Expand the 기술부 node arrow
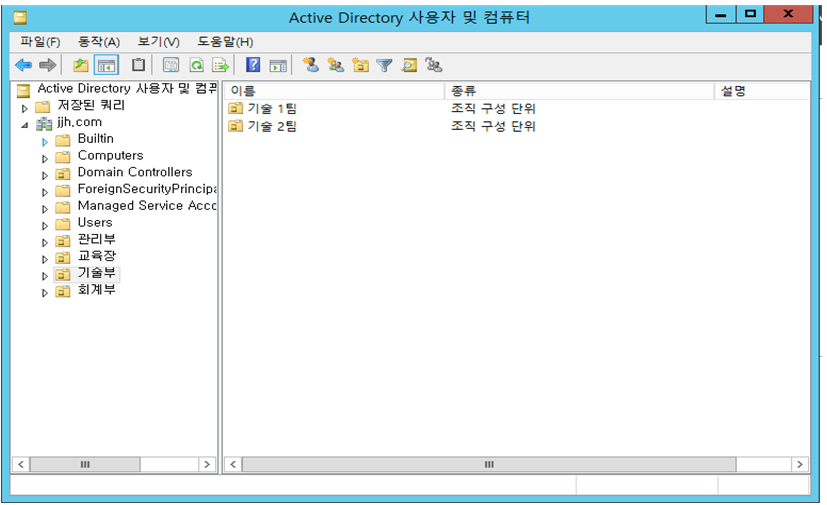The width and height of the screenshot is (827, 505). (45, 275)
